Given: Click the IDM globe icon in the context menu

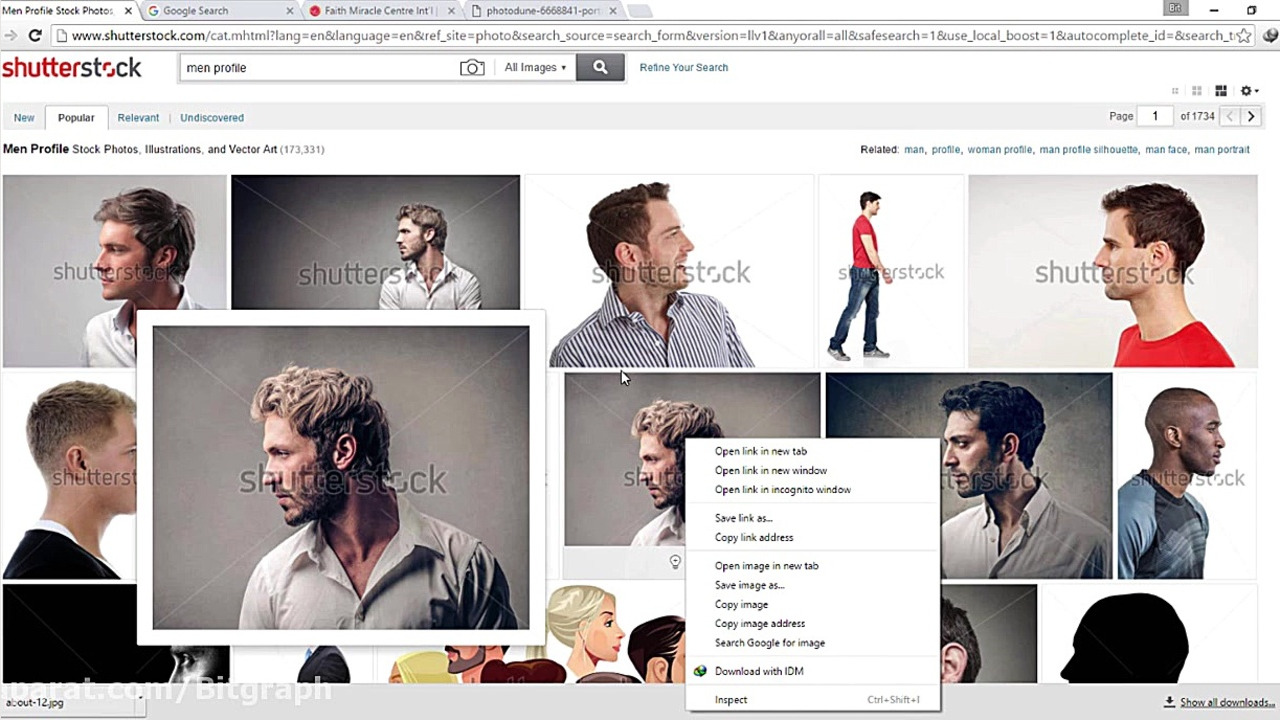Looking at the screenshot, I should (x=700, y=671).
